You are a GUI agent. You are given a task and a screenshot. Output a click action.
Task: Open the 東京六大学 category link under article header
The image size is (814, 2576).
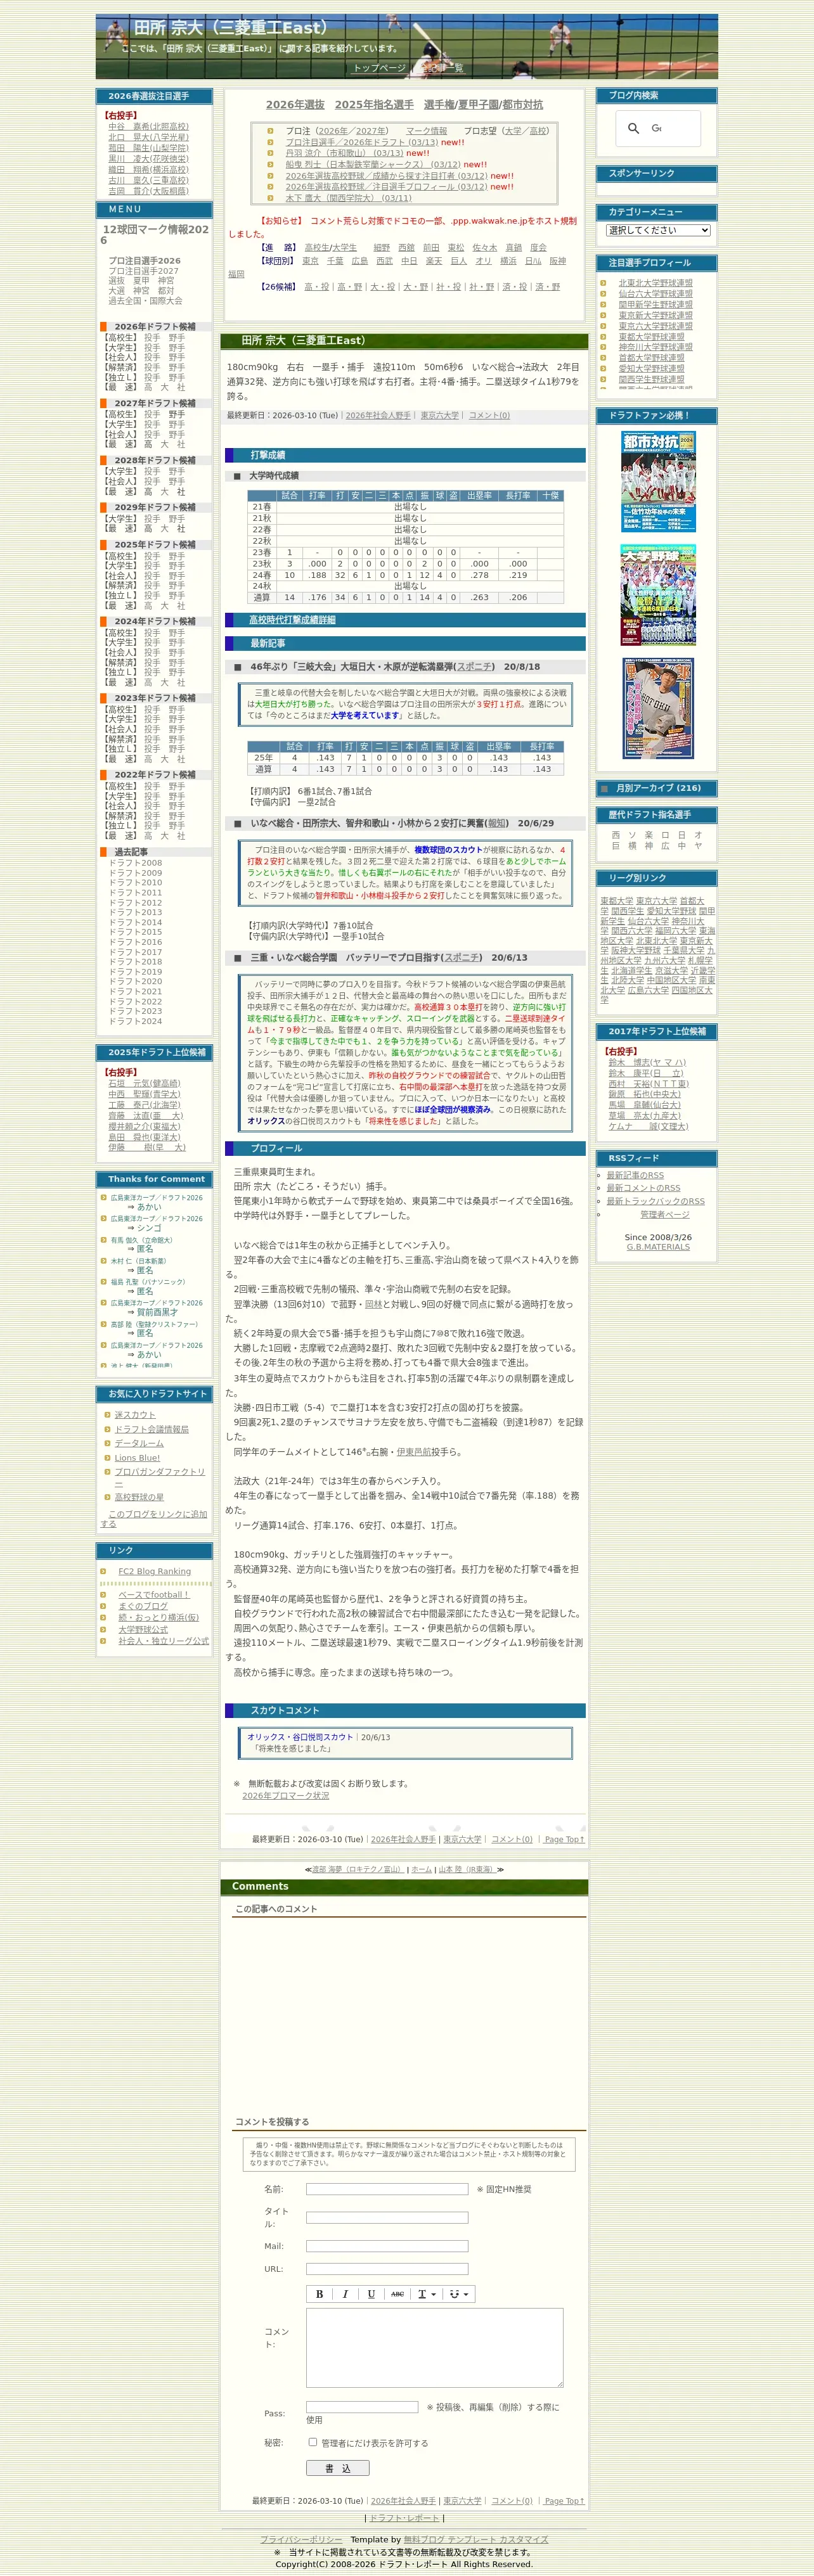[x=439, y=415]
